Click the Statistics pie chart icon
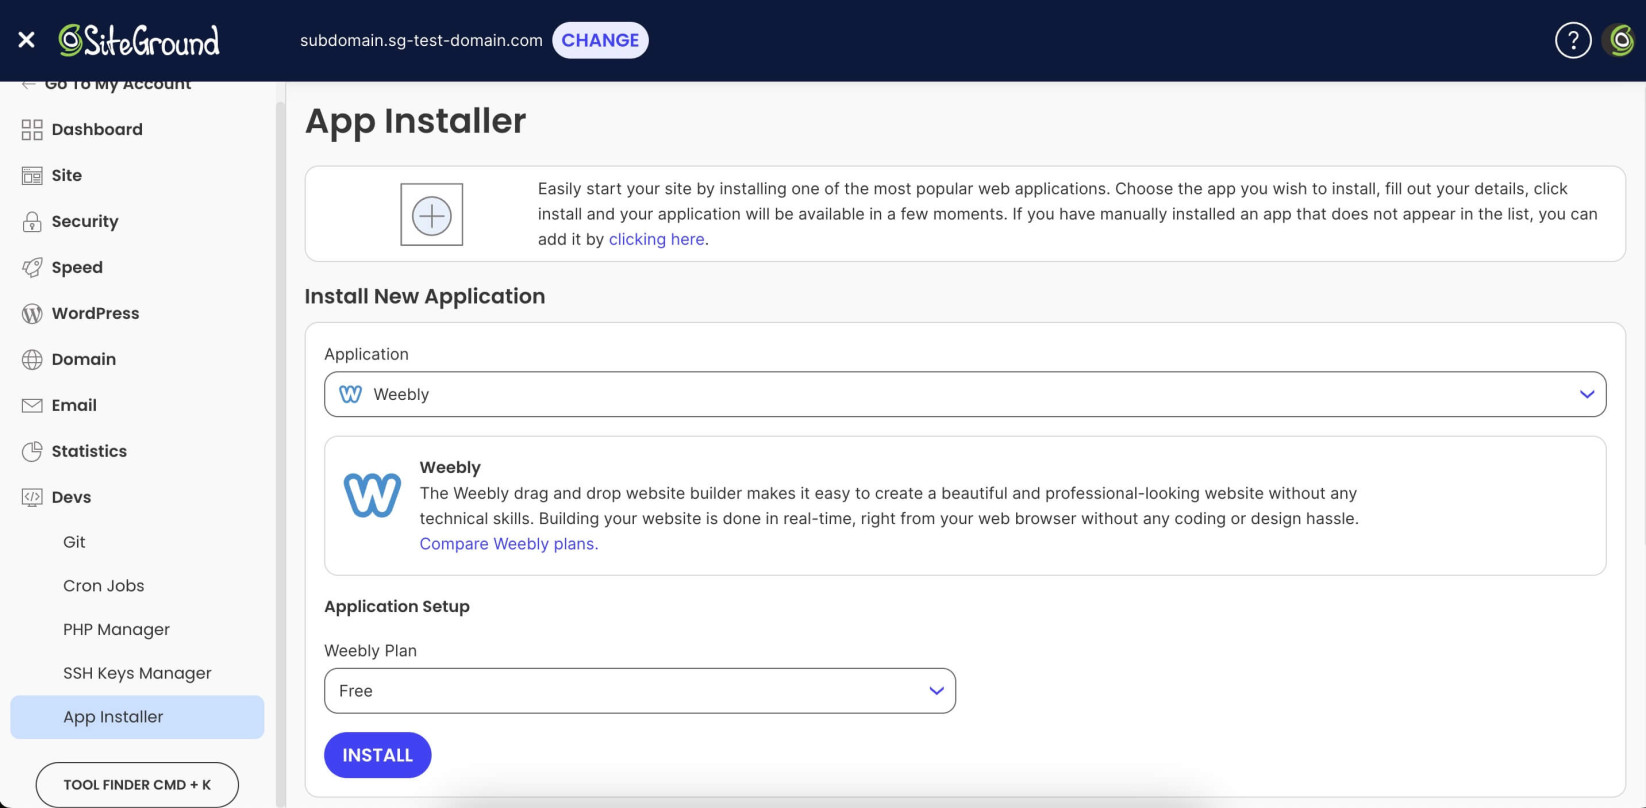This screenshot has height=808, width=1646. (x=32, y=451)
